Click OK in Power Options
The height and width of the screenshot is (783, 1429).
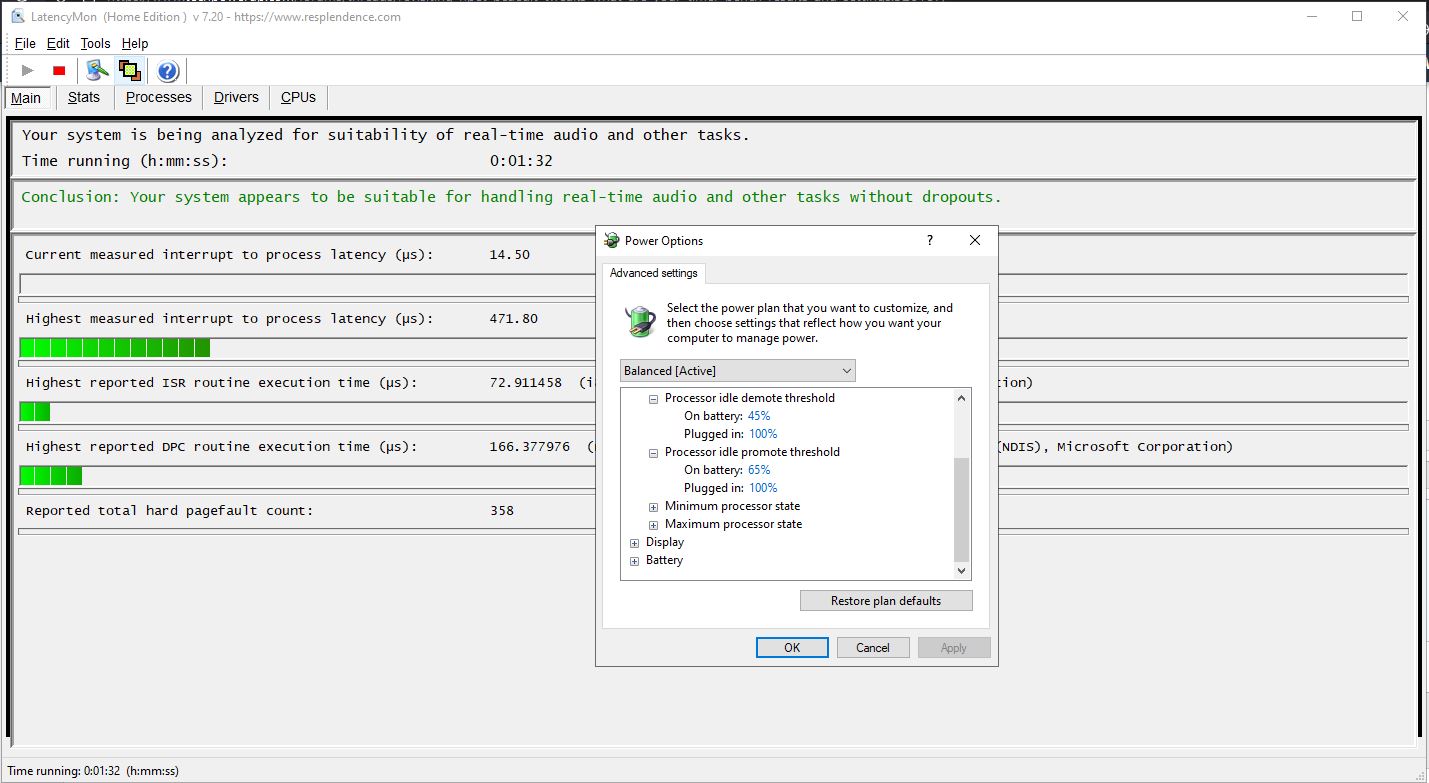[792, 648]
